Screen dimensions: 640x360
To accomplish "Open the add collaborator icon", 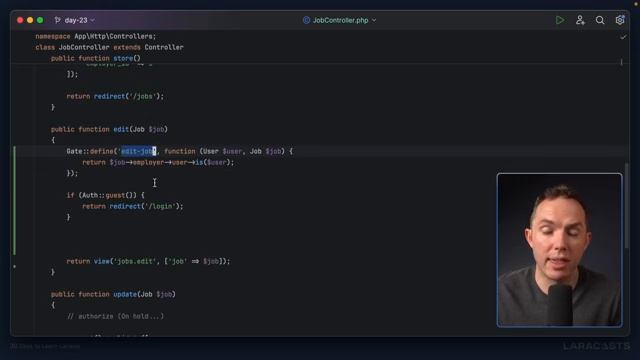I will (x=580, y=20).
